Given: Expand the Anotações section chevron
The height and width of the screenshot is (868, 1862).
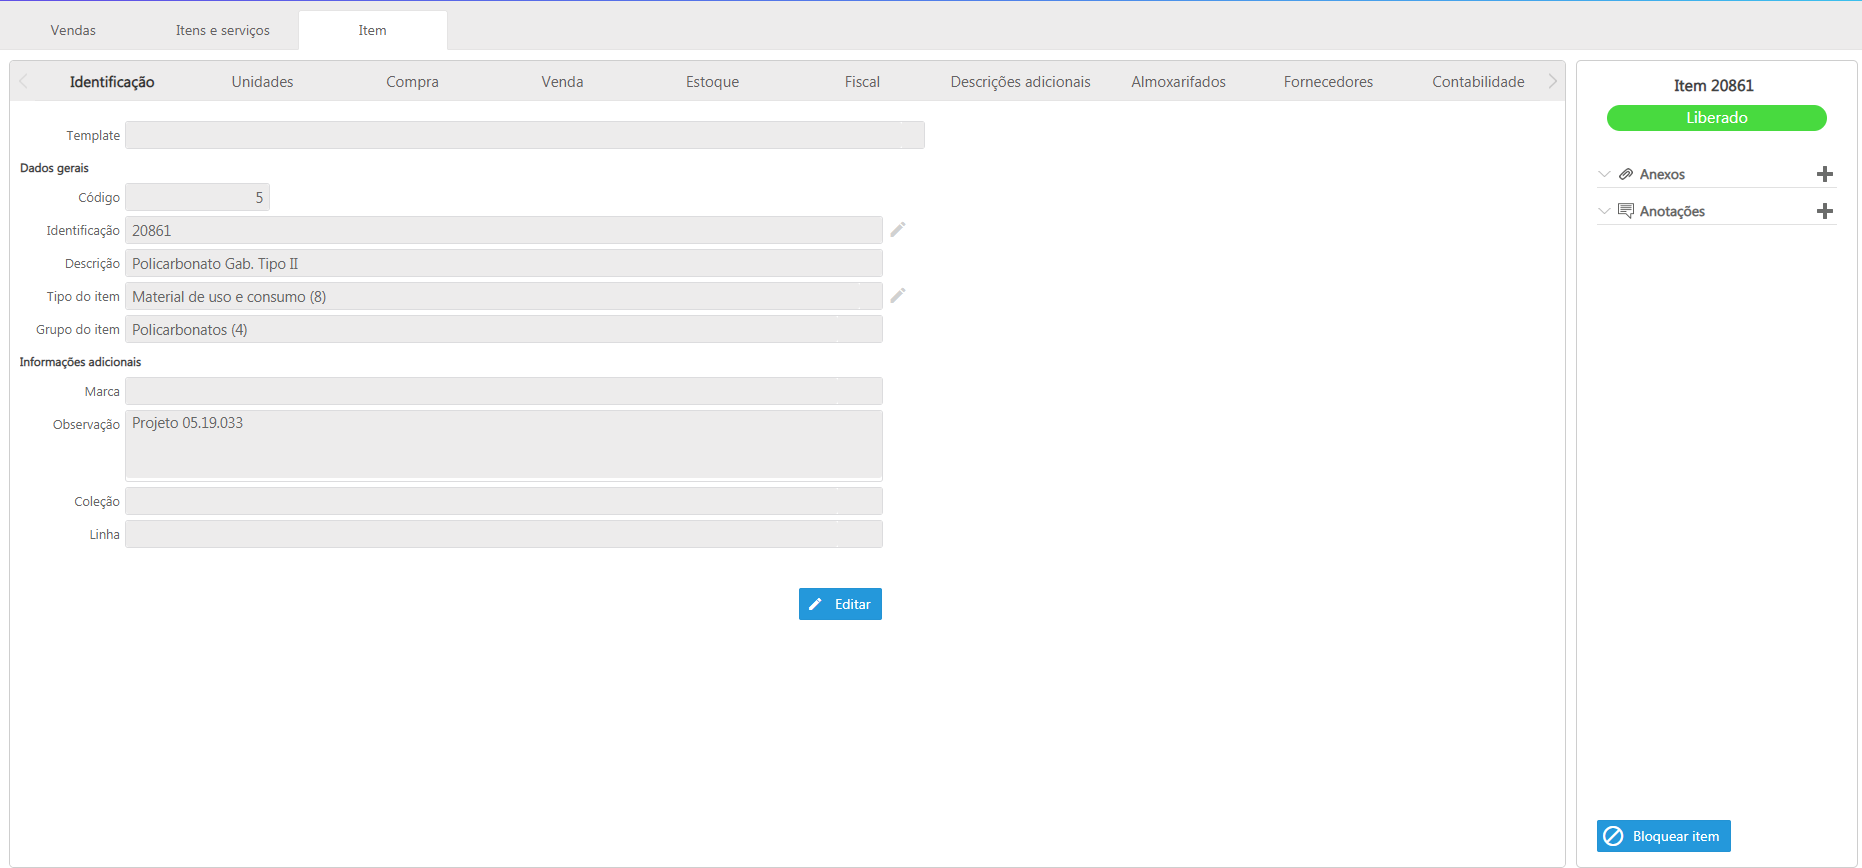Looking at the screenshot, I should coord(1605,211).
